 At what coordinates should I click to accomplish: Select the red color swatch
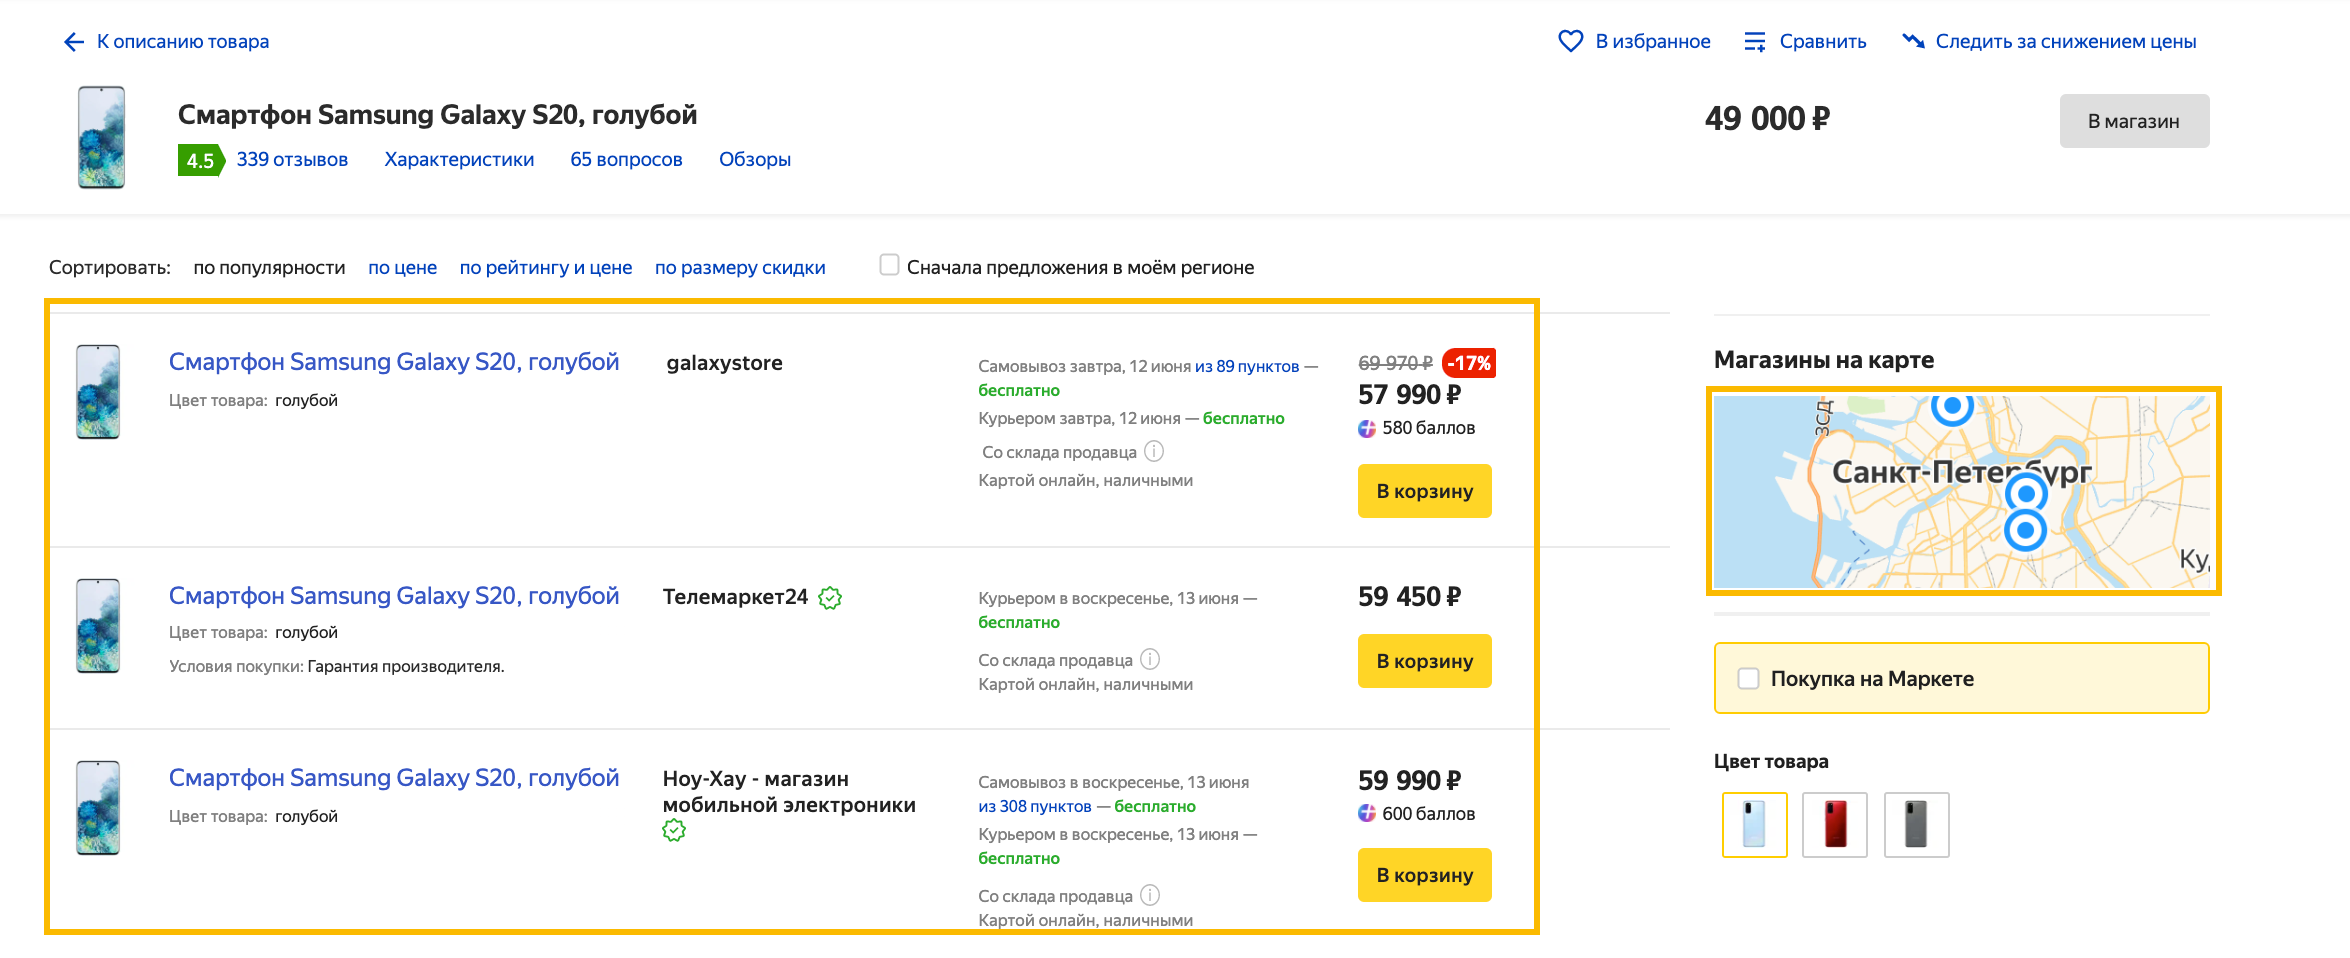tap(1835, 825)
